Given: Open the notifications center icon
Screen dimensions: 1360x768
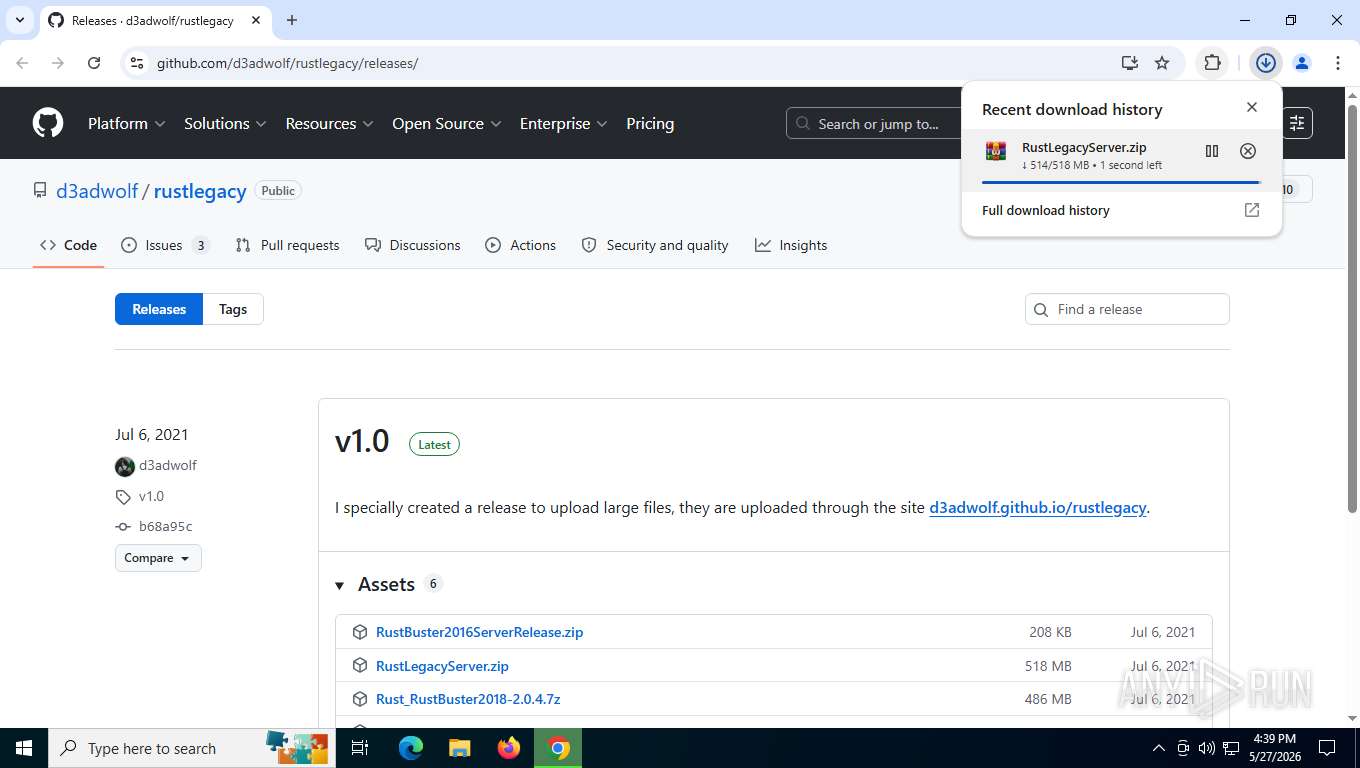Looking at the screenshot, I should 1327,748.
